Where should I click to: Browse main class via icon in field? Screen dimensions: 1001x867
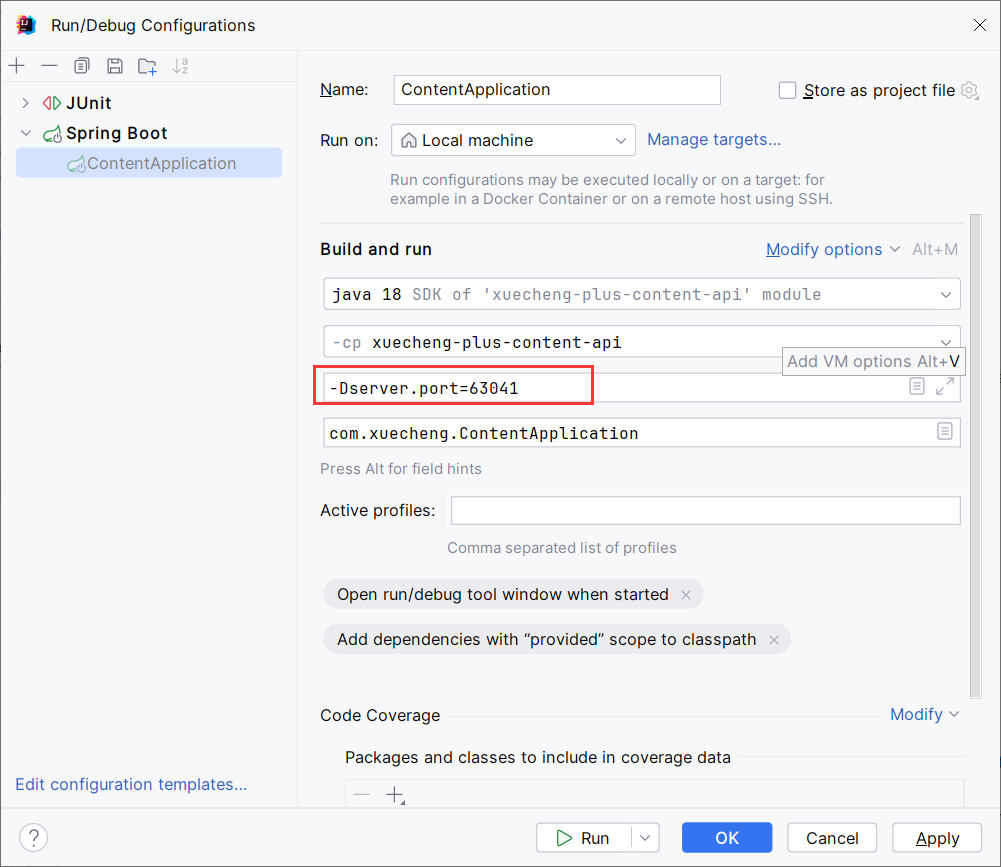(x=945, y=432)
